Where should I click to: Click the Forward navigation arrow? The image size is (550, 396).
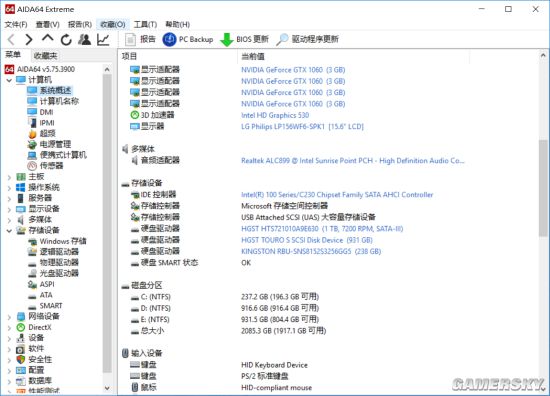point(29,39)
